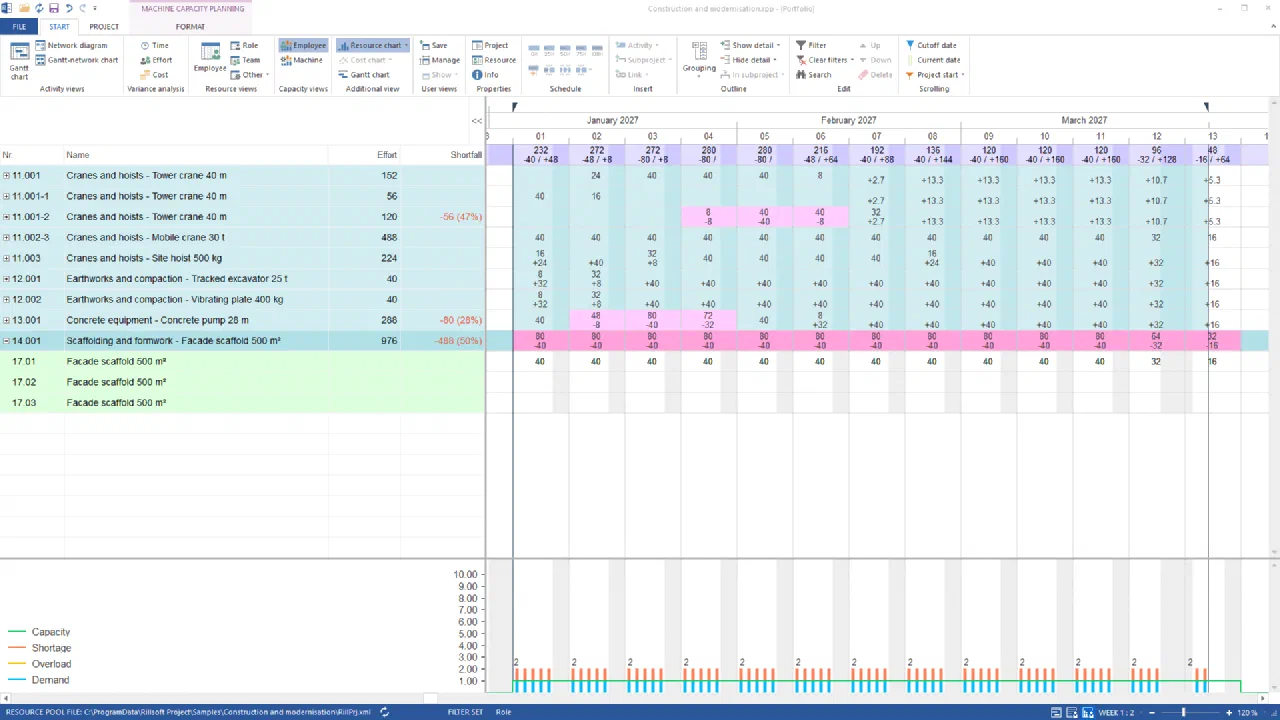
Task: Switch to the FORMAT ribbon tab
Action: point(190,27)
